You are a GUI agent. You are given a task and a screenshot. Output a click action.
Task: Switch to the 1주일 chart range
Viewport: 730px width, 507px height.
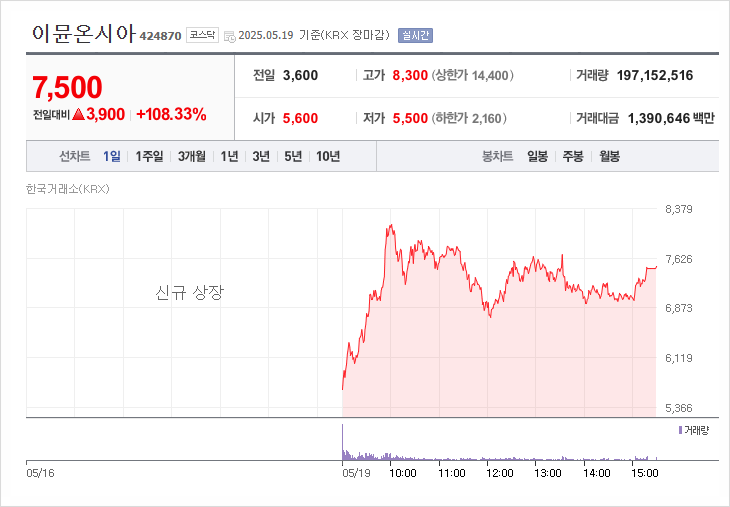(x=149, y=156)
